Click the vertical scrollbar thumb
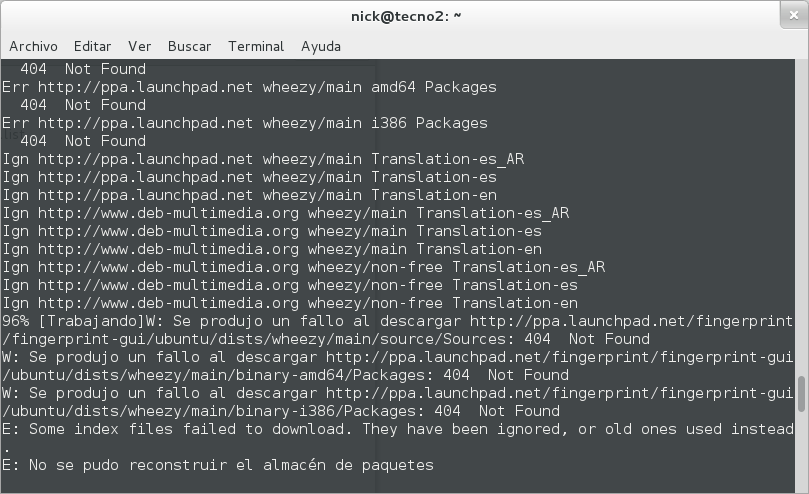Image resolution: width=809 pixels, height=494 pixels. pyautogui.click(x=801, y=394)
